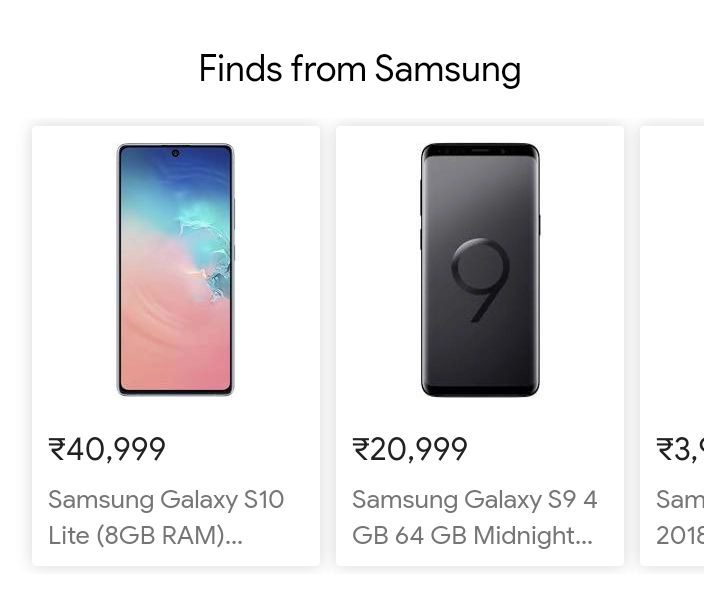Open the black Galaxy S9 phone image
The width and height of the screenshot is (720, 609).
(x=479, y=270)
